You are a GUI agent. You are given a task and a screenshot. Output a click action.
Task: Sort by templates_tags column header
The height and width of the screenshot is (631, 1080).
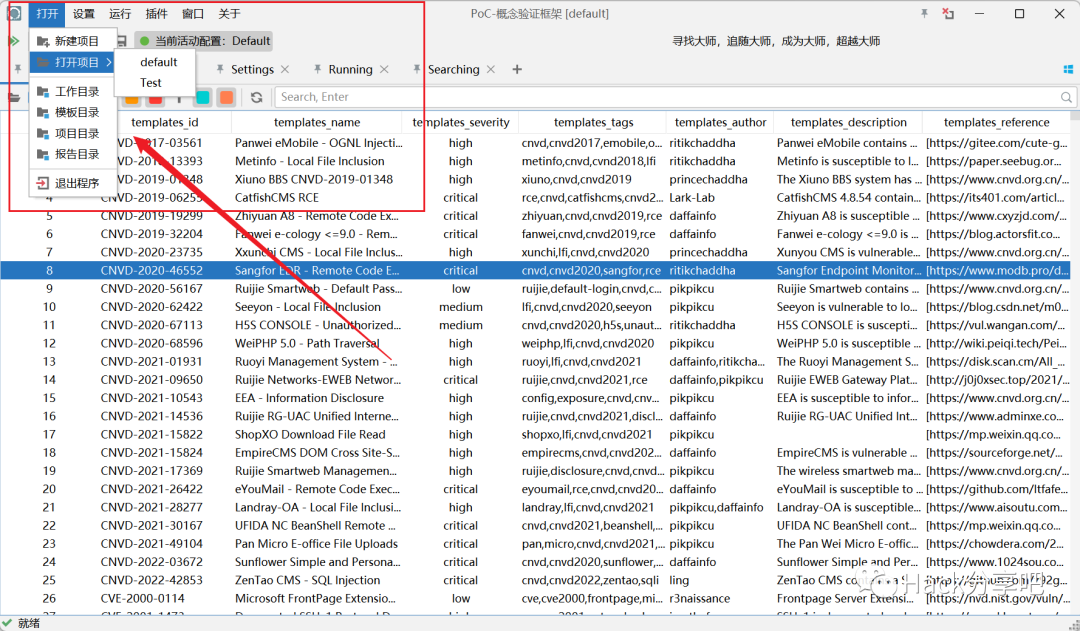593,123
